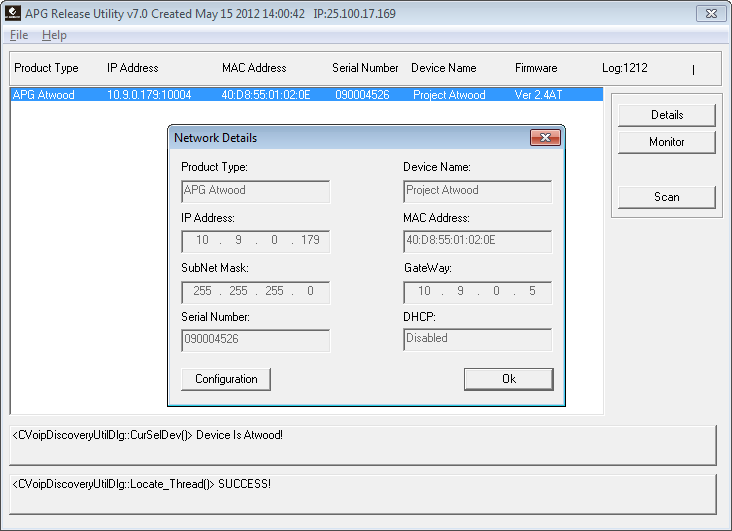Click the Log:1212 label
The image size is (732, 531).
click(x=625, y=68)
